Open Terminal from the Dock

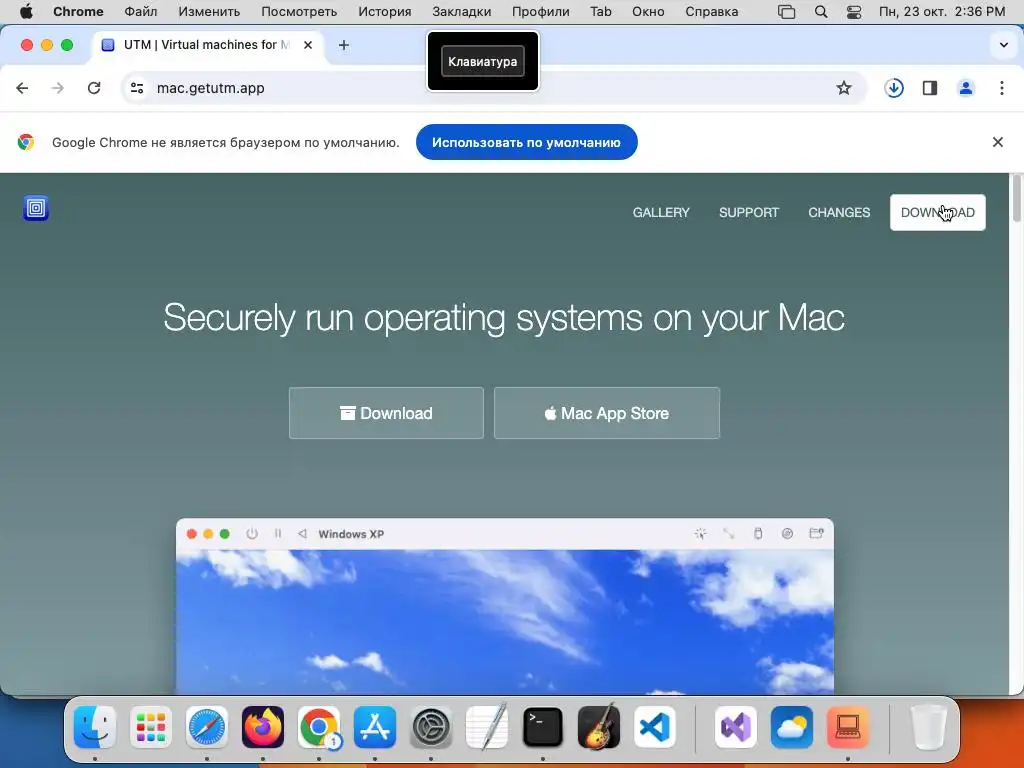[543, 727]
